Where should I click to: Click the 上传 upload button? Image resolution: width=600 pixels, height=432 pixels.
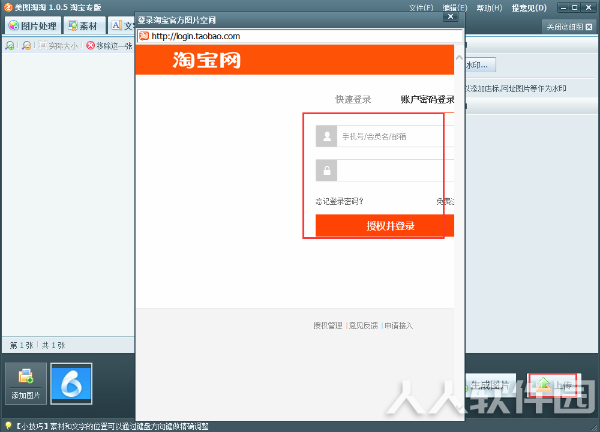point(553,385)
